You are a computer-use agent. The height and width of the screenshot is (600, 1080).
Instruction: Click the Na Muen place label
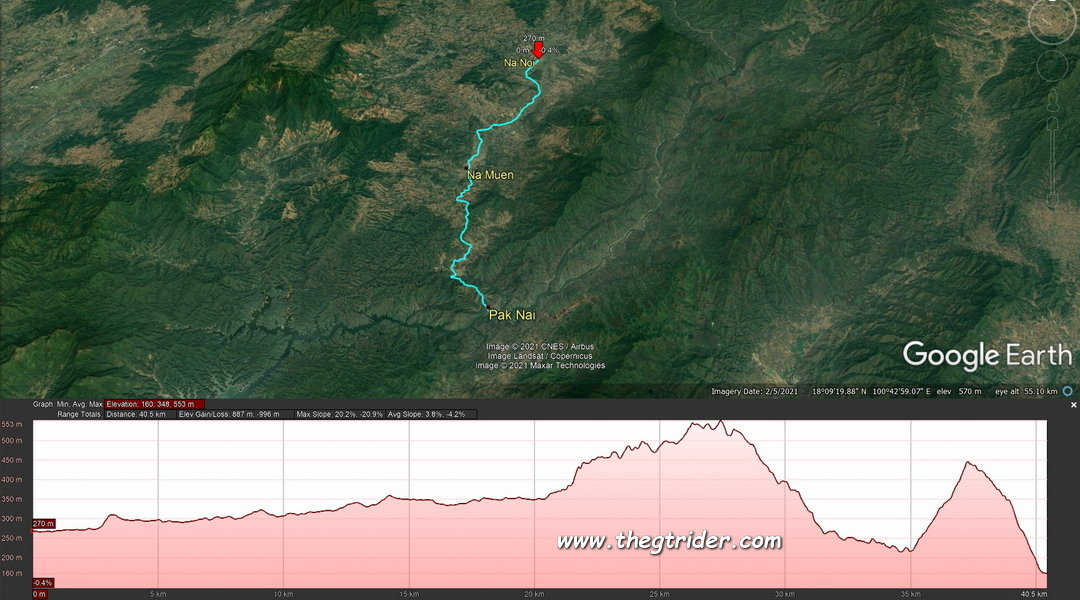pyautogui.click(x=490, y=175)
